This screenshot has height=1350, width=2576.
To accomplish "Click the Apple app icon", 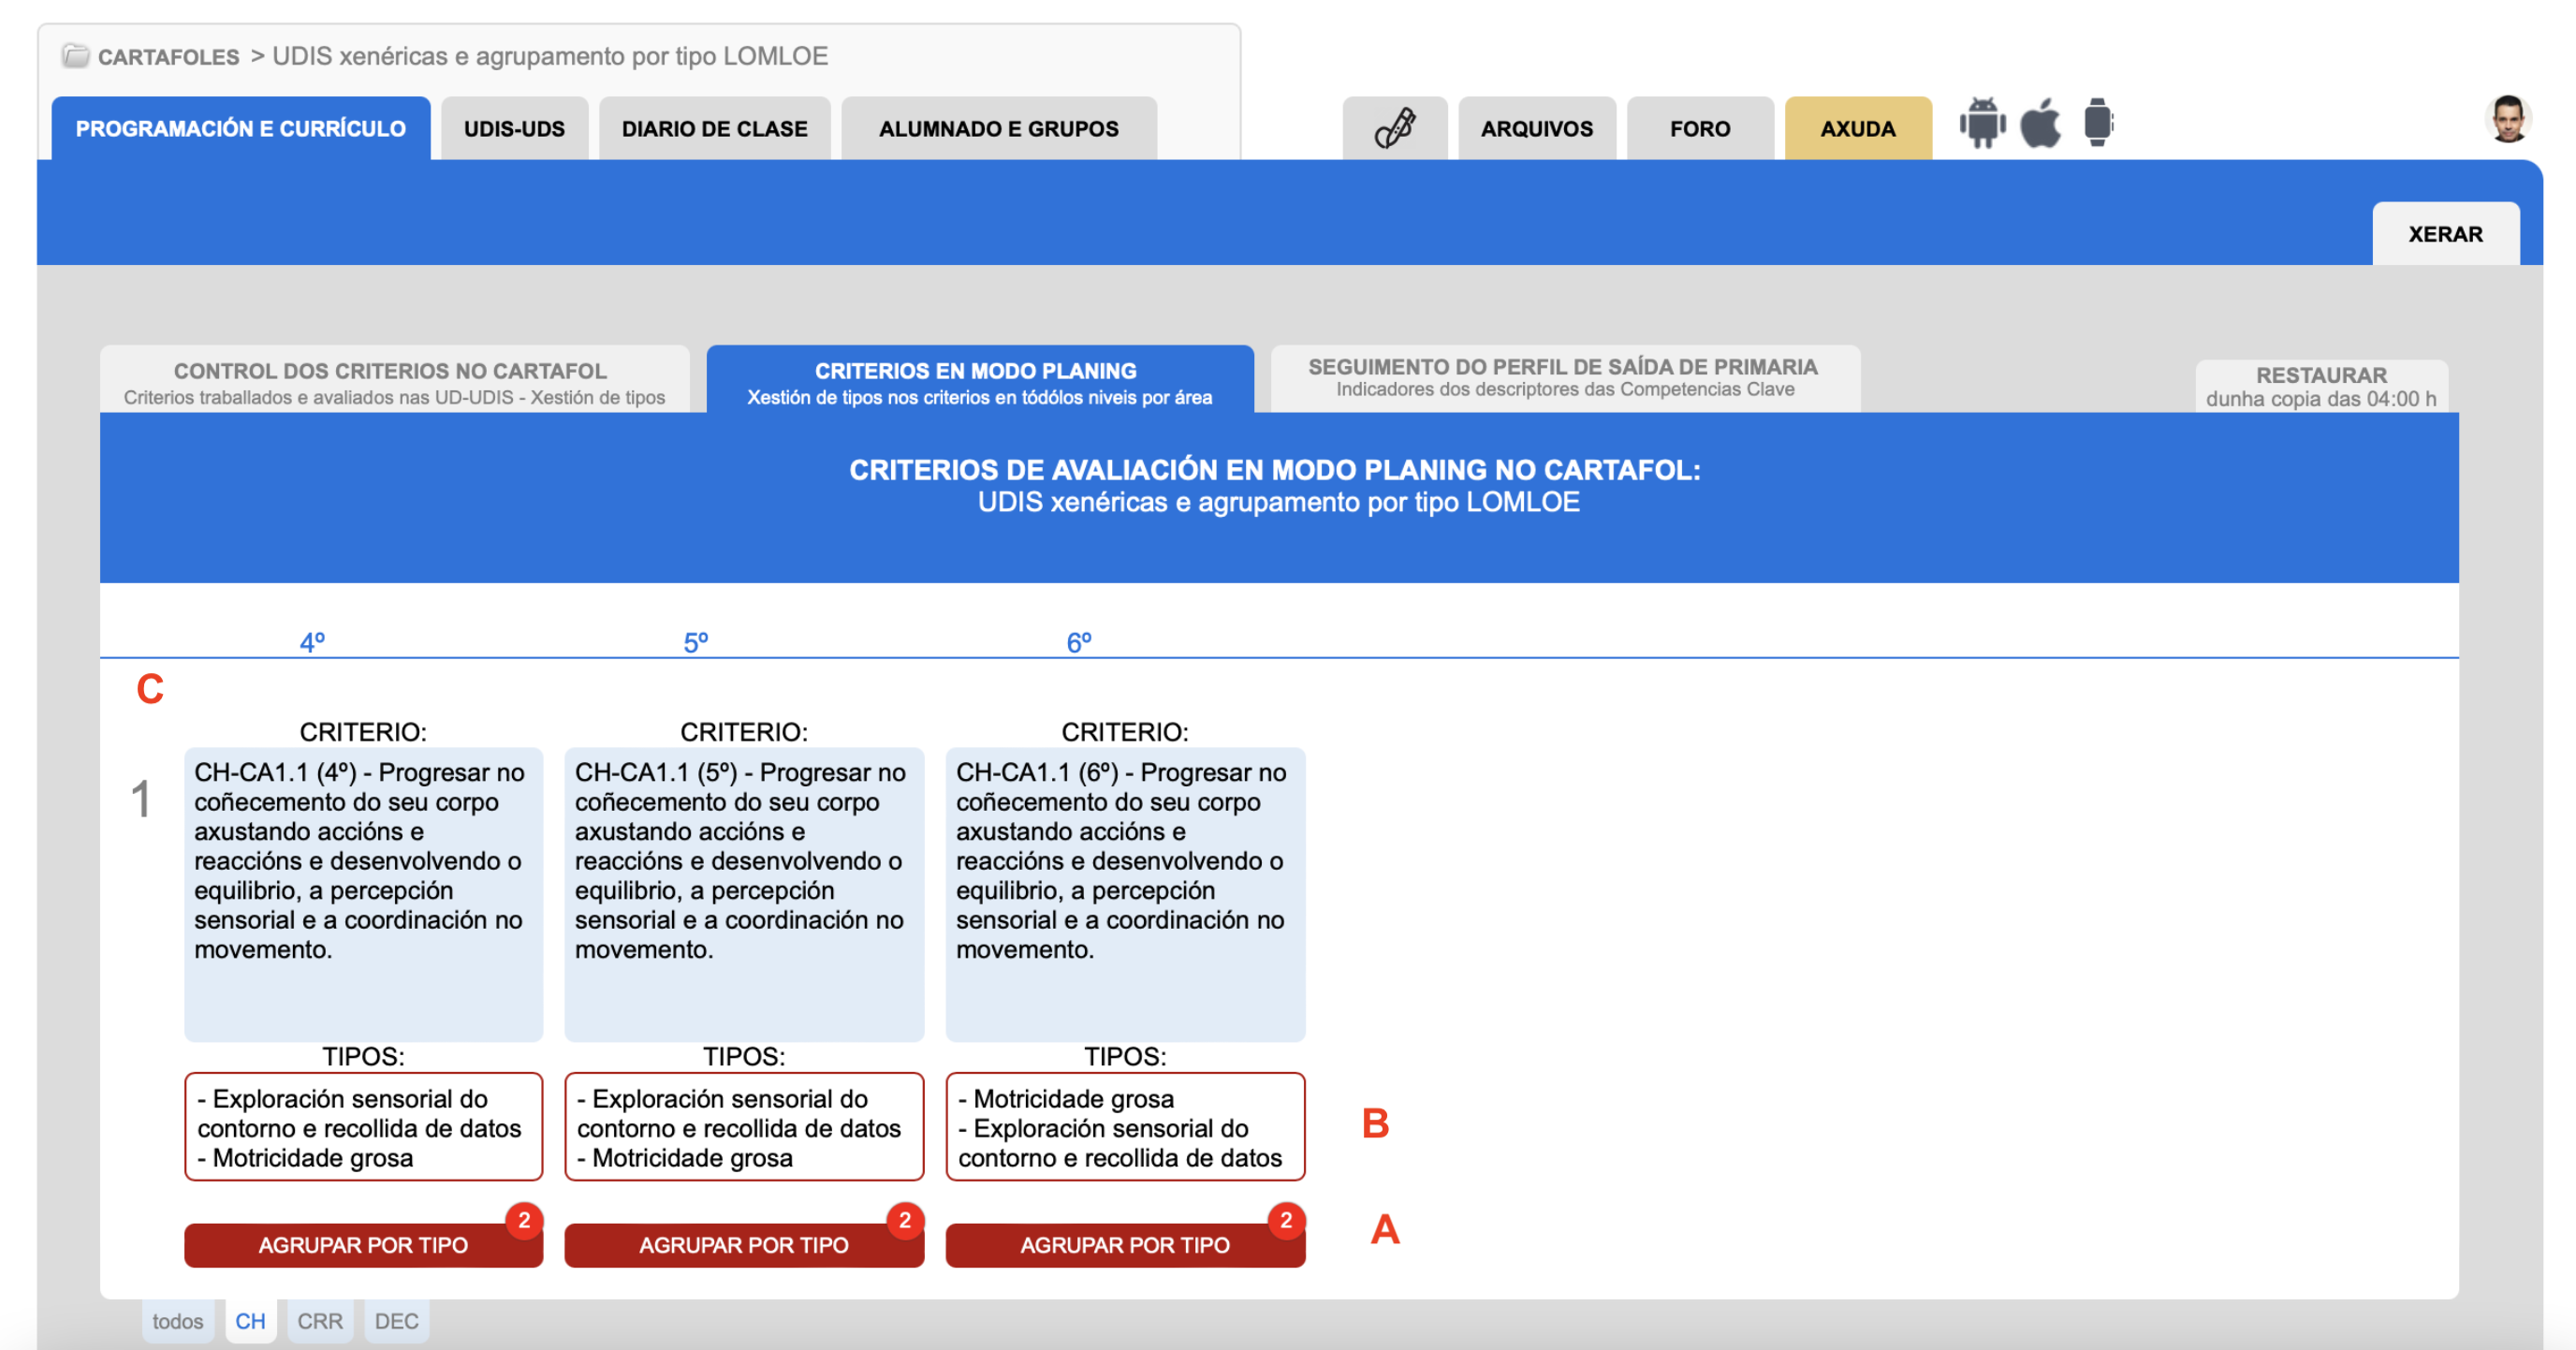I will 2040,123.
